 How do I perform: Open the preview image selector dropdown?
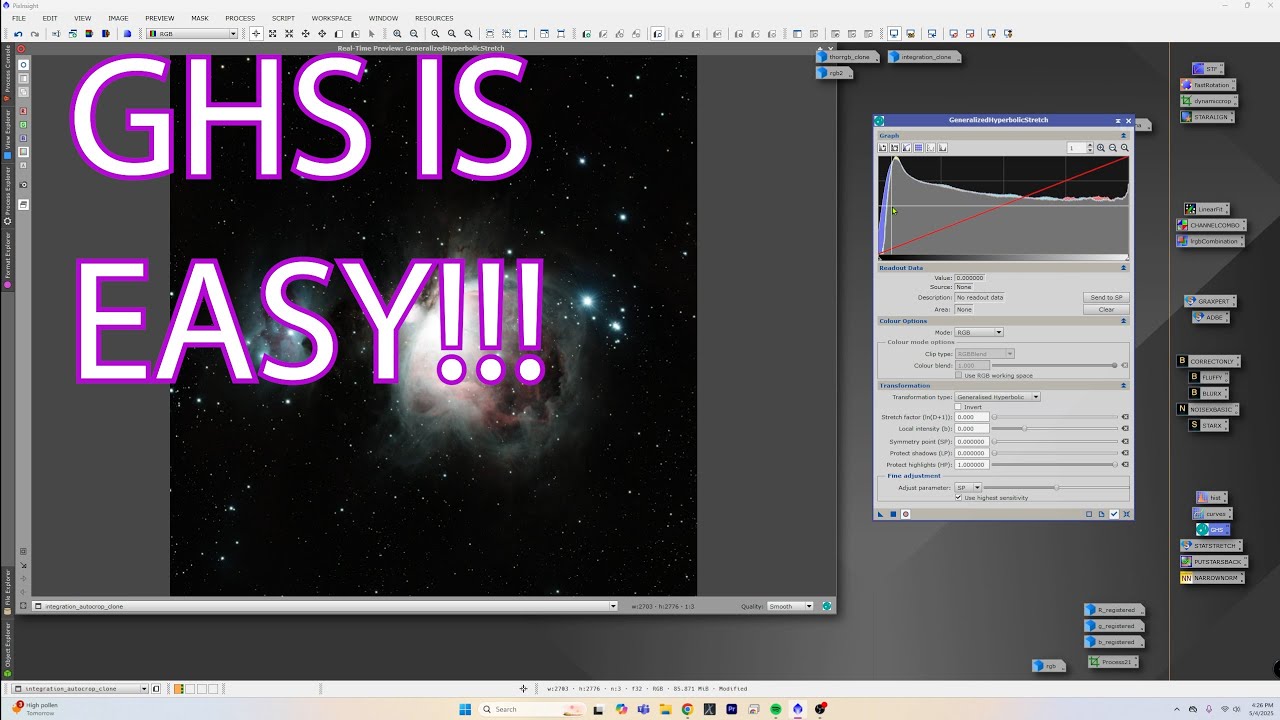[325, 606]
